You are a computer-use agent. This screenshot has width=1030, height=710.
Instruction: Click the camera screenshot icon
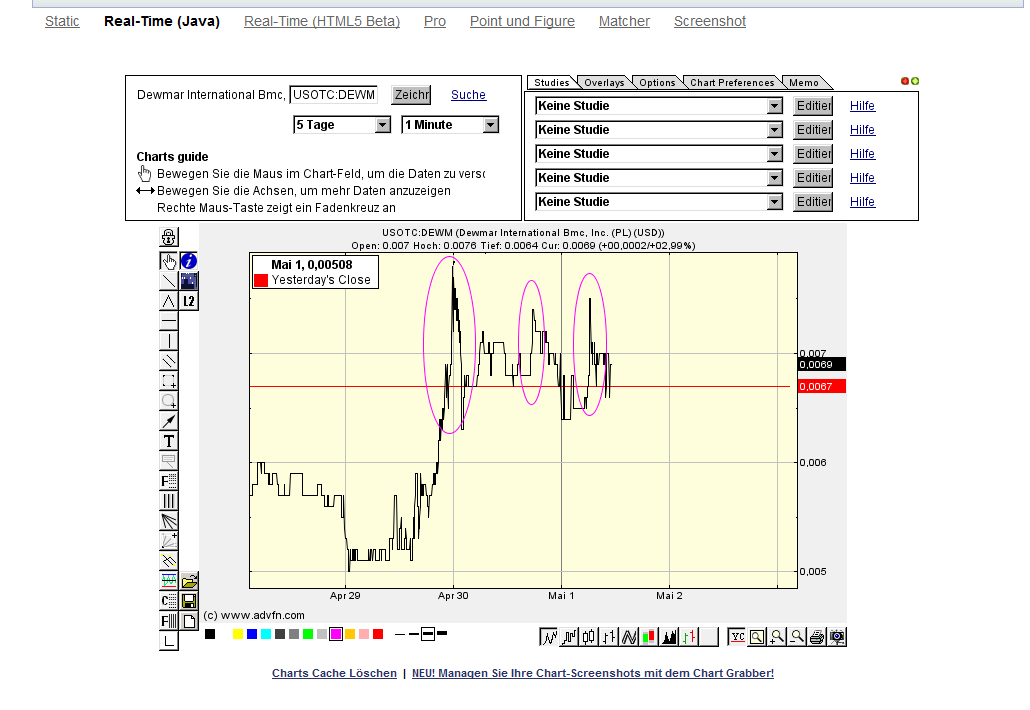(837, 636)
